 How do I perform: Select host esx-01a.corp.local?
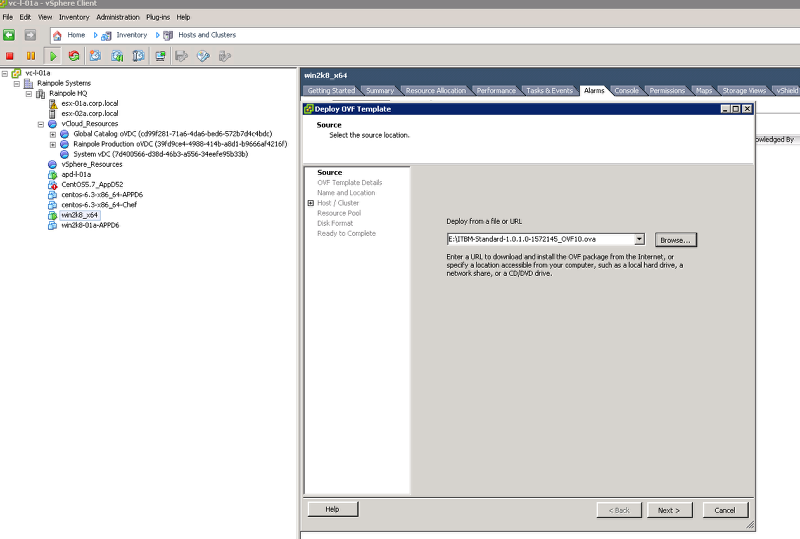[90, 104]
